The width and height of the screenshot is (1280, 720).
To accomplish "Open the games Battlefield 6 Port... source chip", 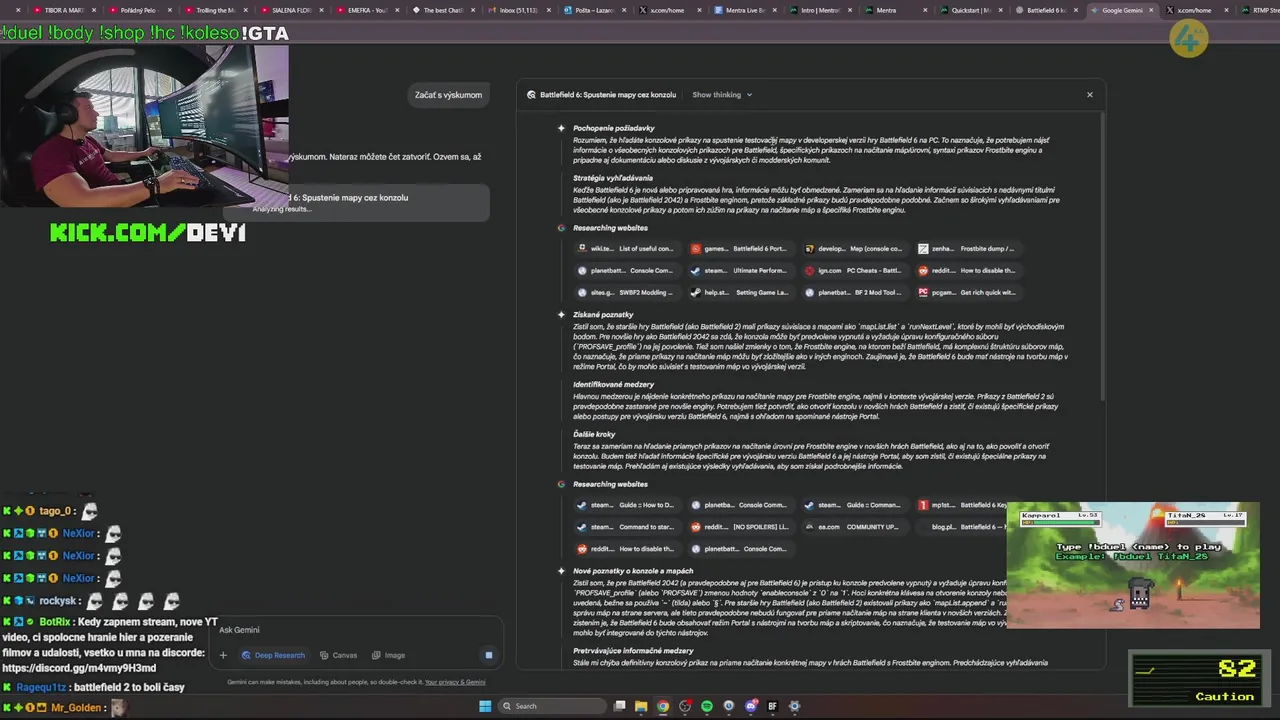I will 741,248.
